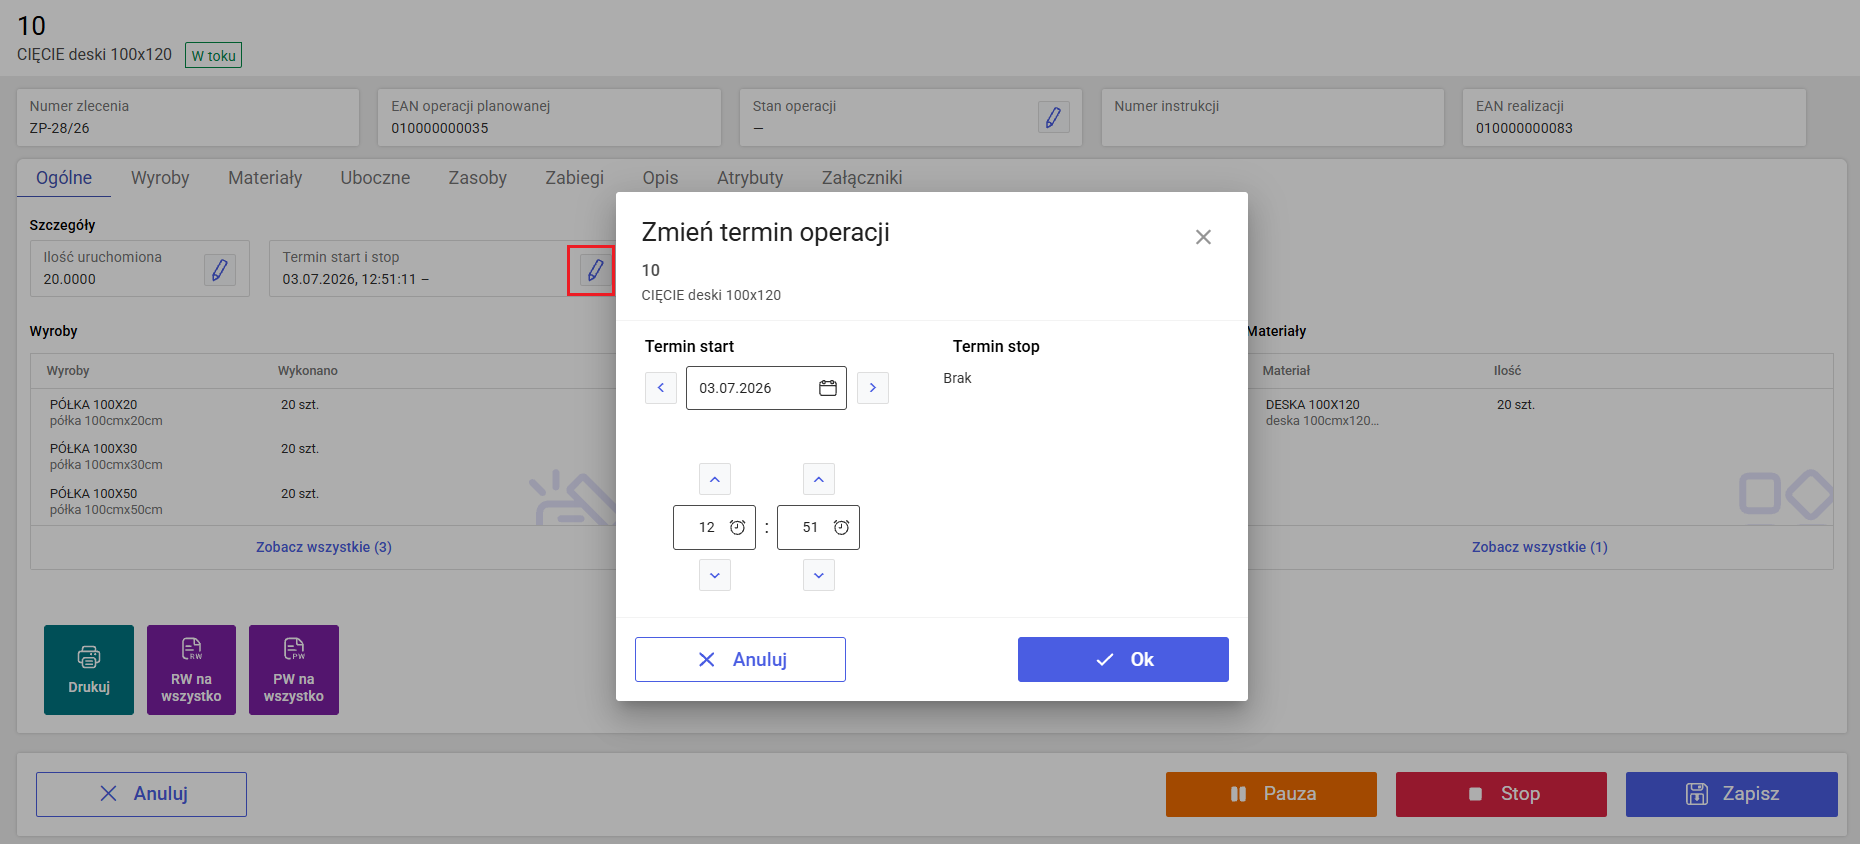Screen dimensions: 1860x844
Task: Click Zobacz wszystkie (3) link
Action: point(324,547)
